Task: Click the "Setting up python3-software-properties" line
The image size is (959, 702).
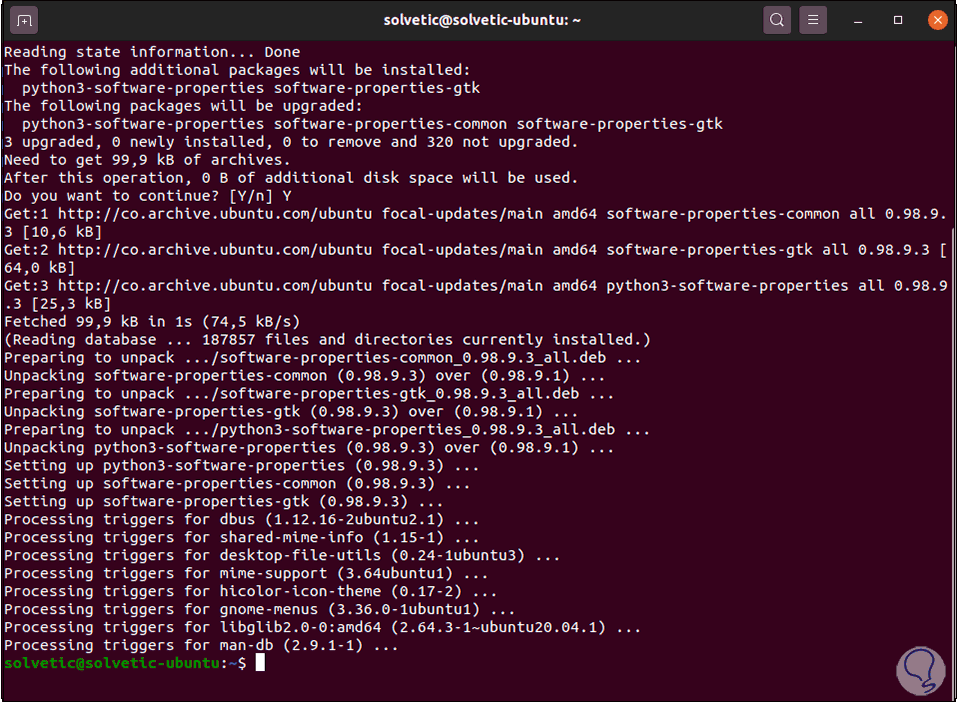Action: tap(241, 465)
